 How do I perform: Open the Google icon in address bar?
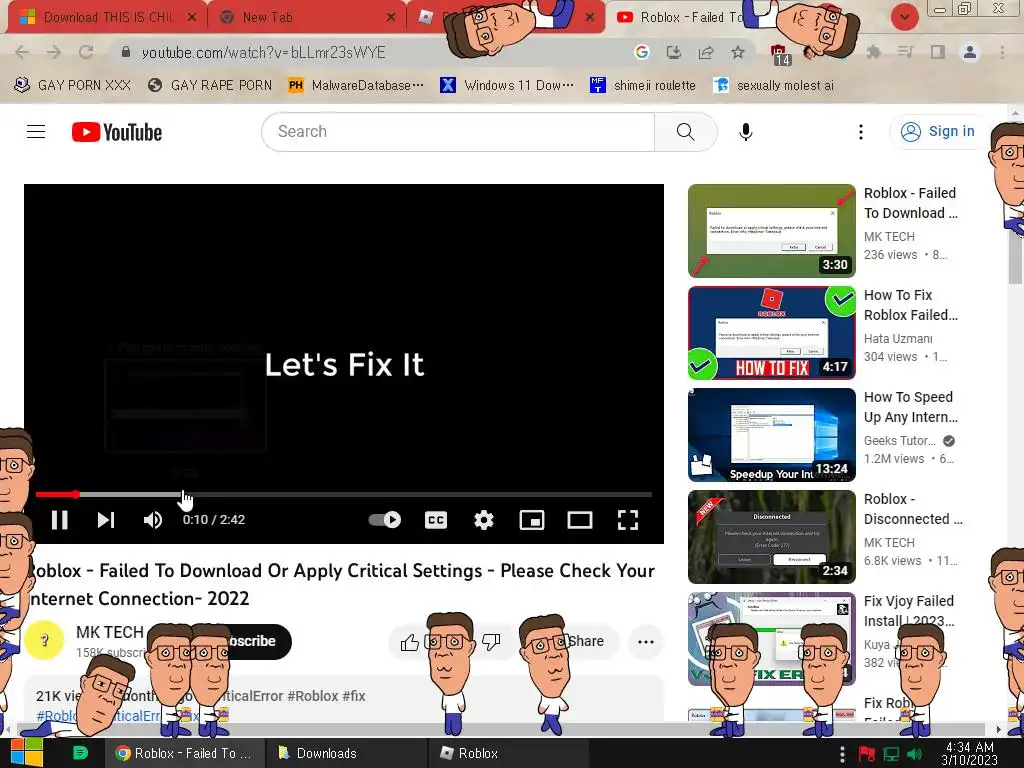641,52
